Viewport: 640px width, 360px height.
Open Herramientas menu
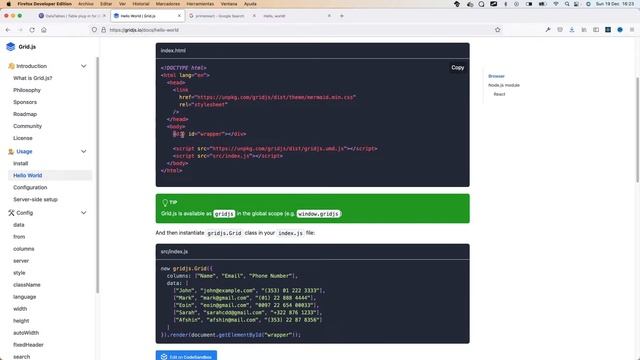click(200, 4)
